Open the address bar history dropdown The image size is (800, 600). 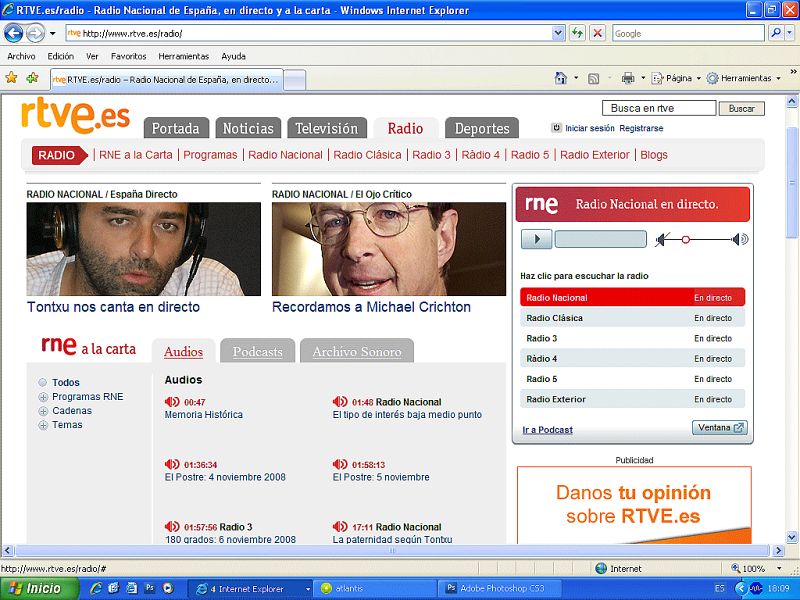point(558,33)
